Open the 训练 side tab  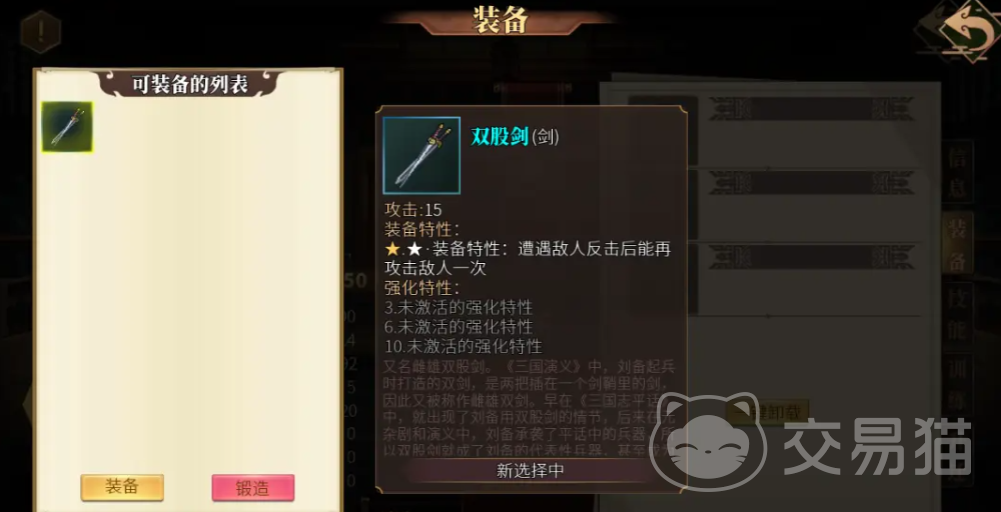(x=958, y=383)
